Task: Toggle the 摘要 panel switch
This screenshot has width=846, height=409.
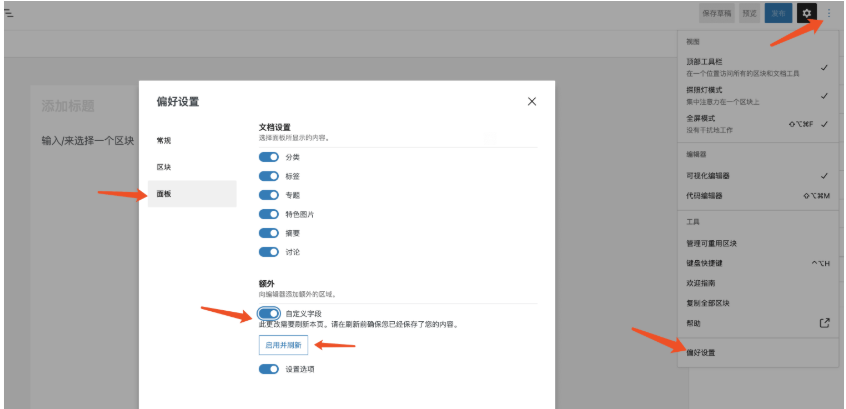Action: click(x=269, y=233)
